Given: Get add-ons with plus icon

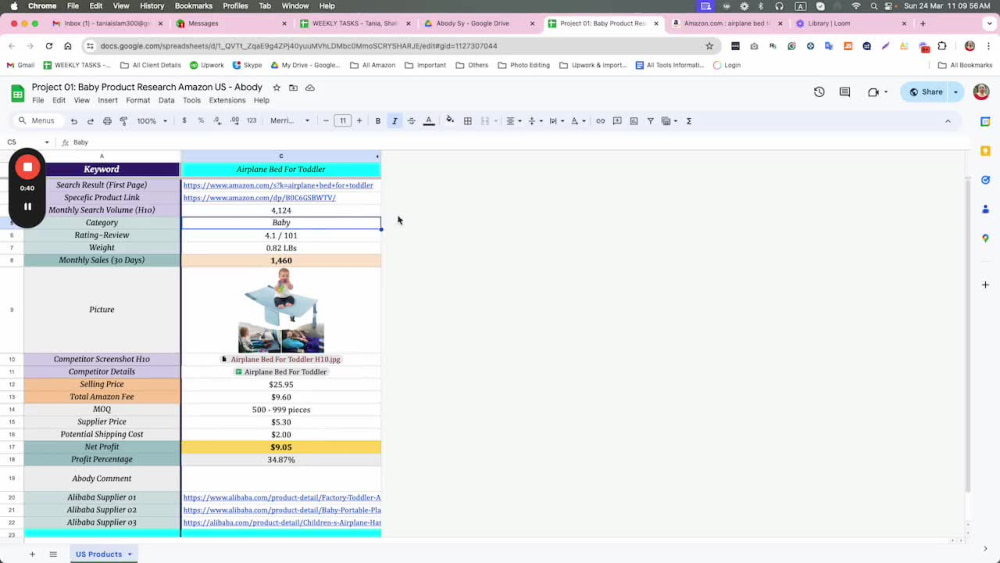Looking at the screenshot, I should (985, 284).
